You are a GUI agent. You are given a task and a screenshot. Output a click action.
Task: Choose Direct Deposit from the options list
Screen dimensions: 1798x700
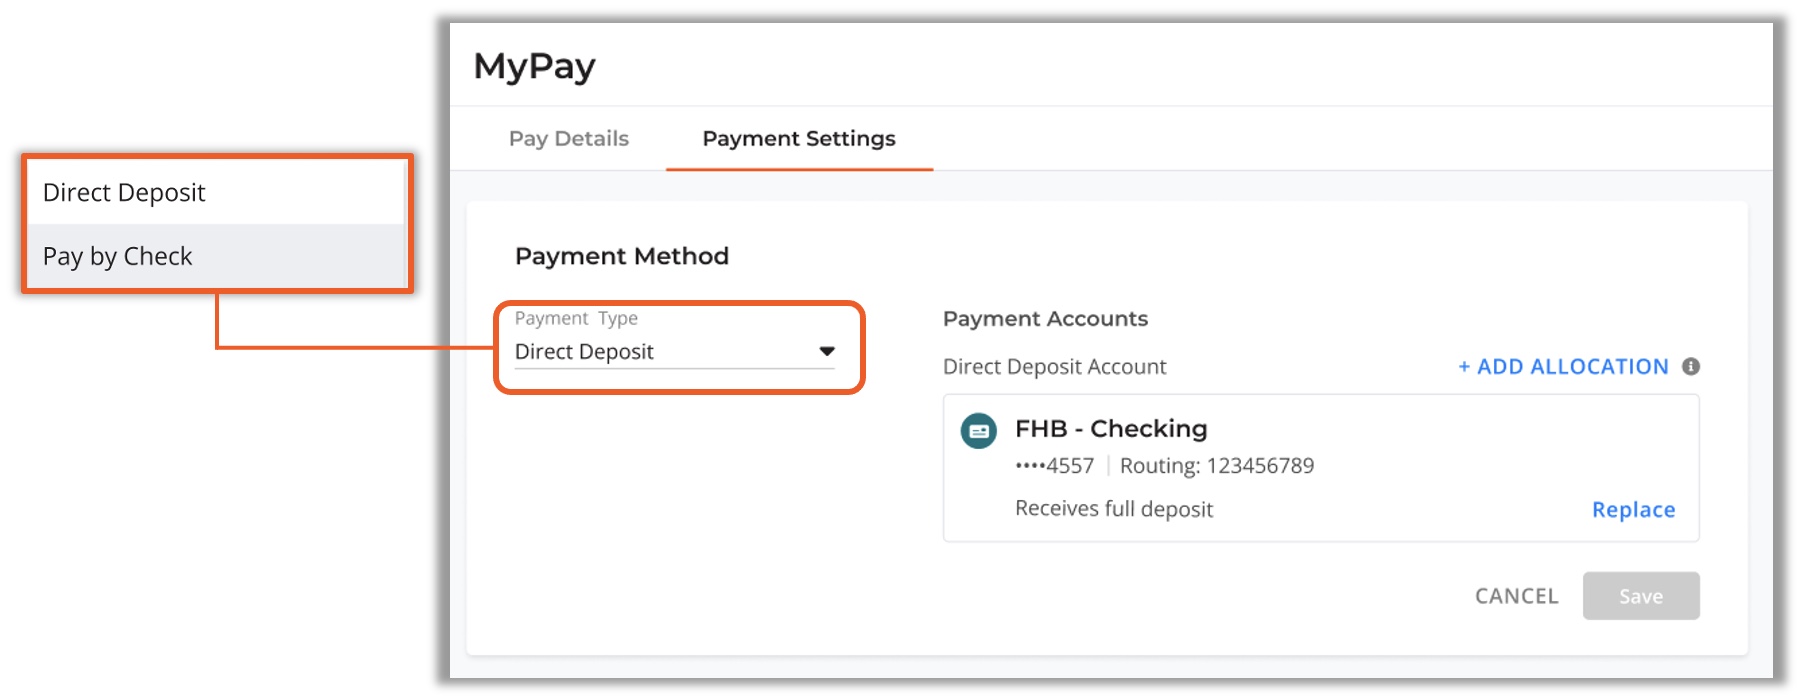click(215, 192)
